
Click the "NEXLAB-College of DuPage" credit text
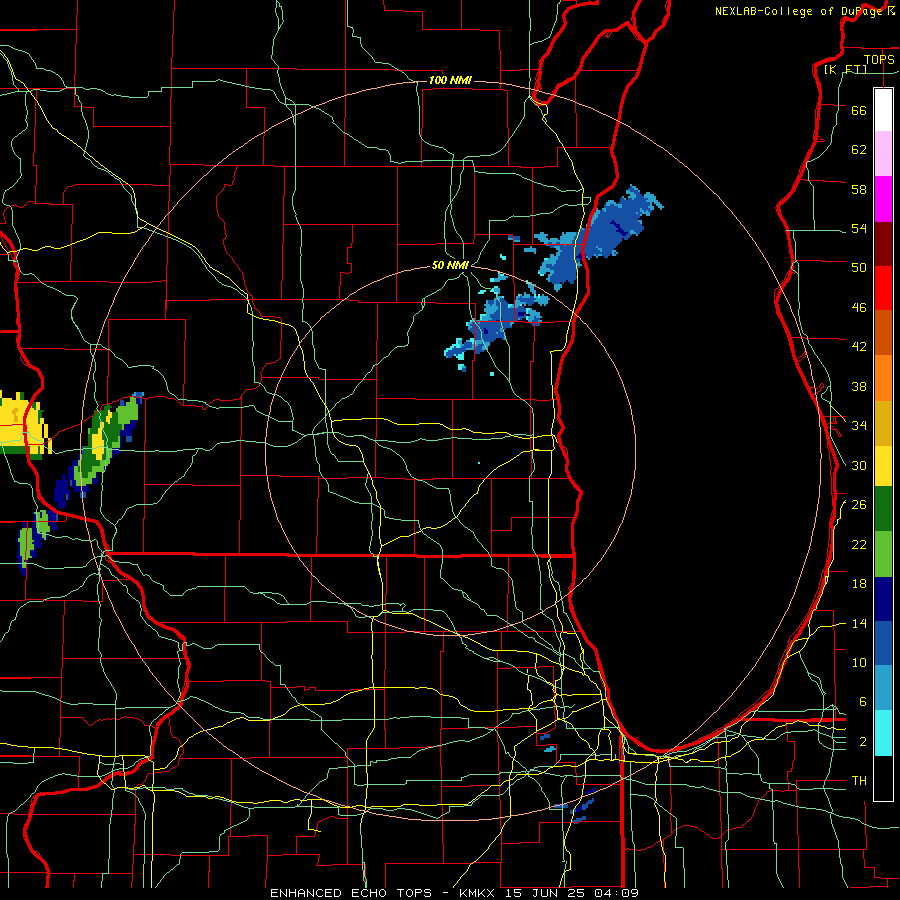tap(798, 11)
